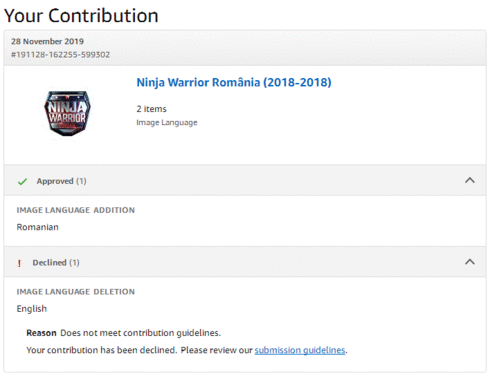Click the red Declined exclamation icon

19,263
